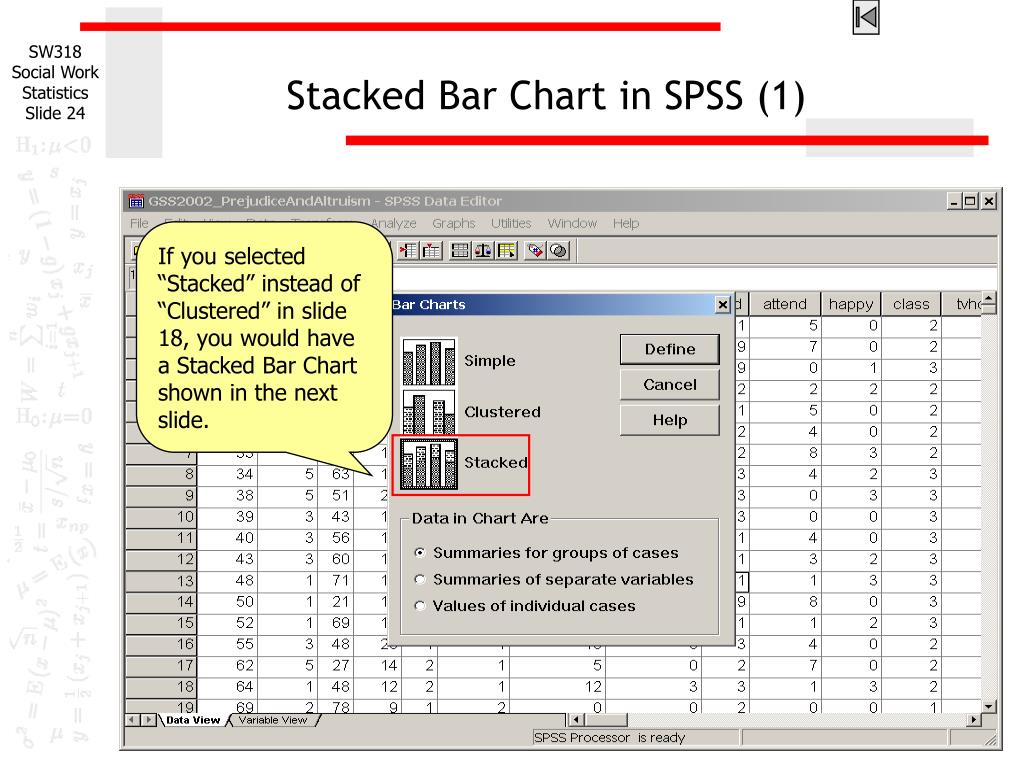Select row header 18
The height and width of the screenshot is (768, 1024).
(161, 687)
